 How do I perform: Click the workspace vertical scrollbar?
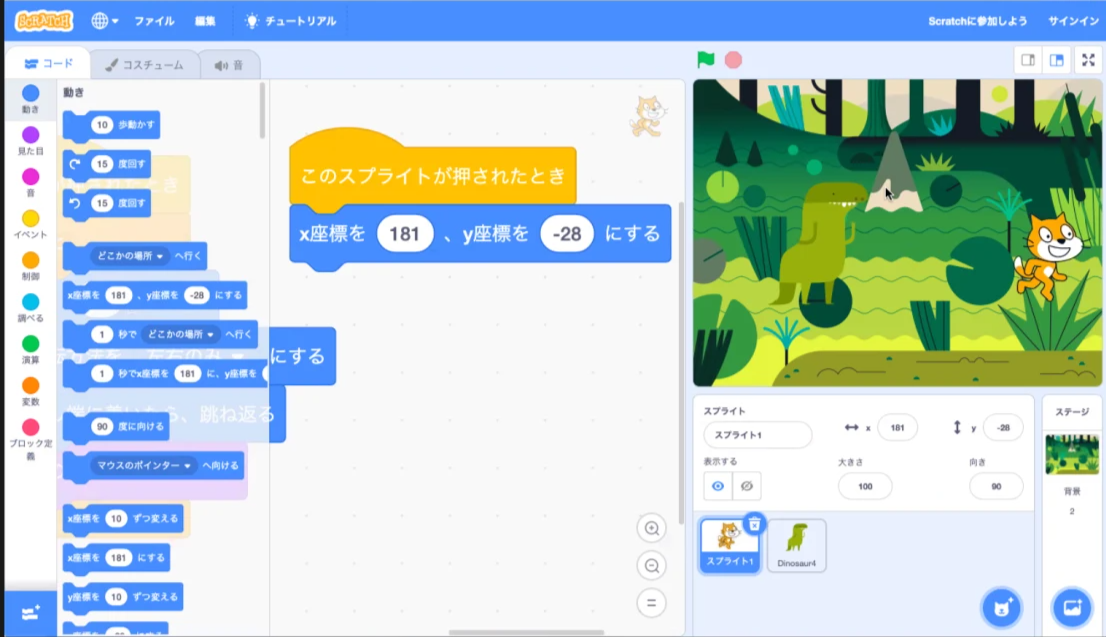pos(681,363)
